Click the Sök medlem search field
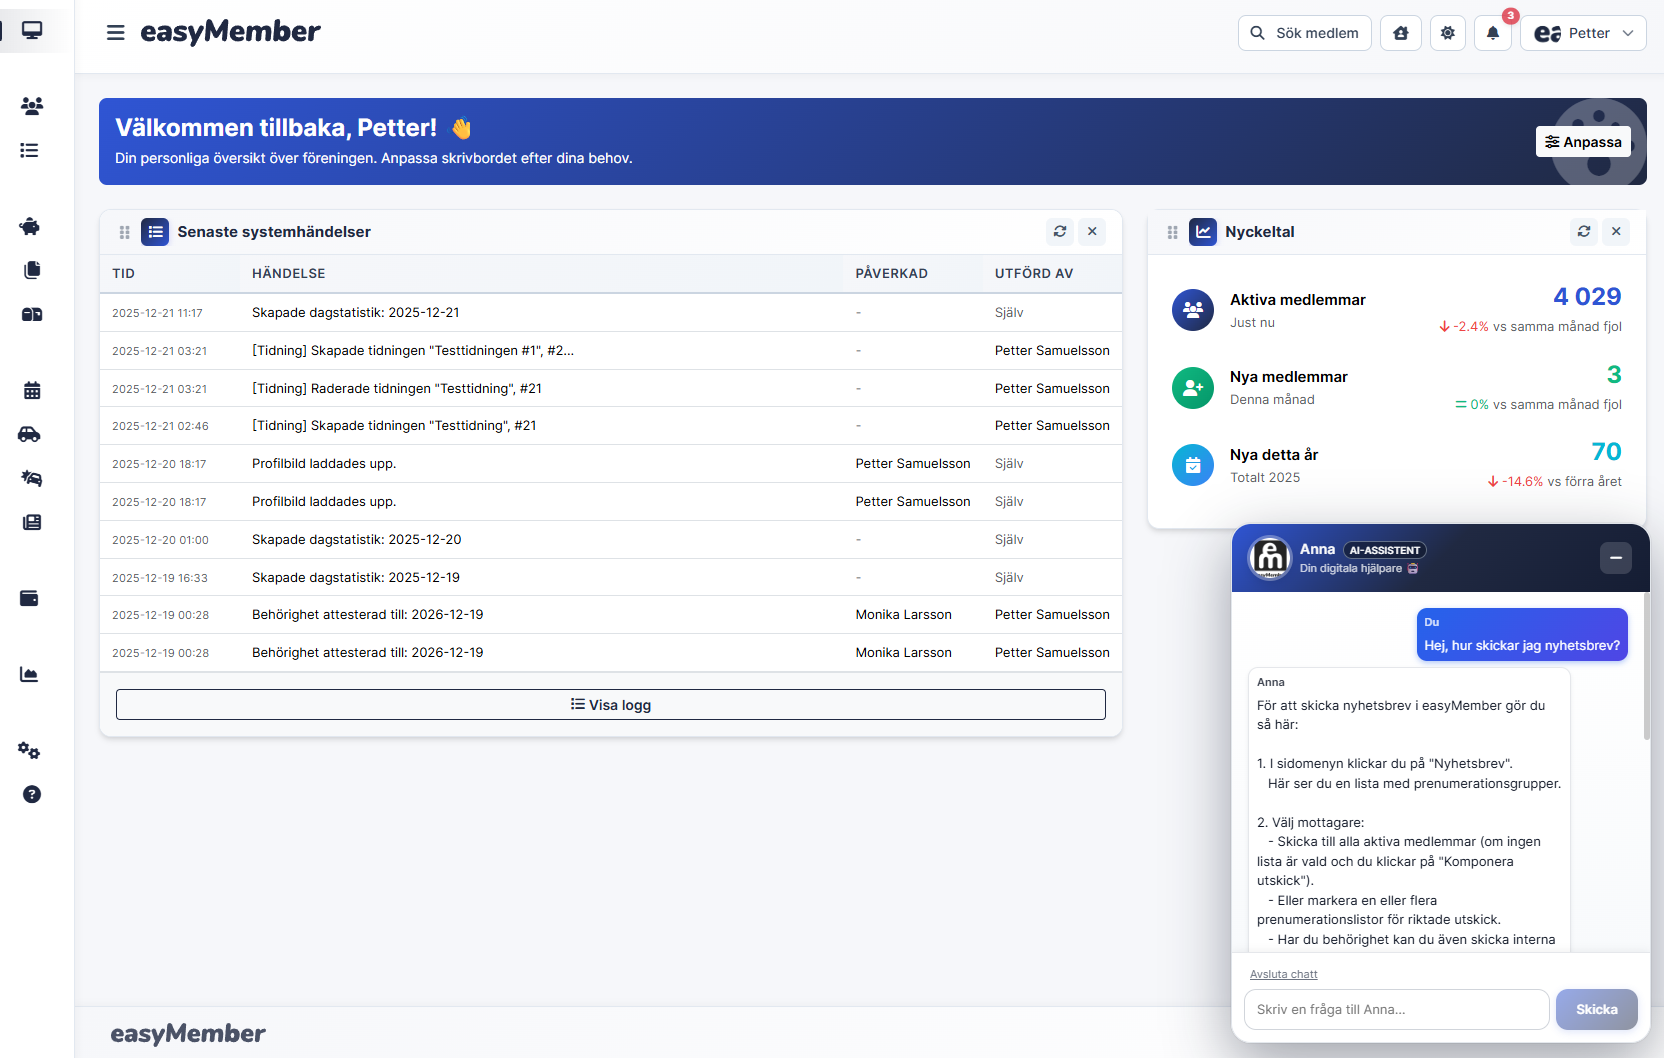The image size is (1664, 1058). coord(1304,33)
